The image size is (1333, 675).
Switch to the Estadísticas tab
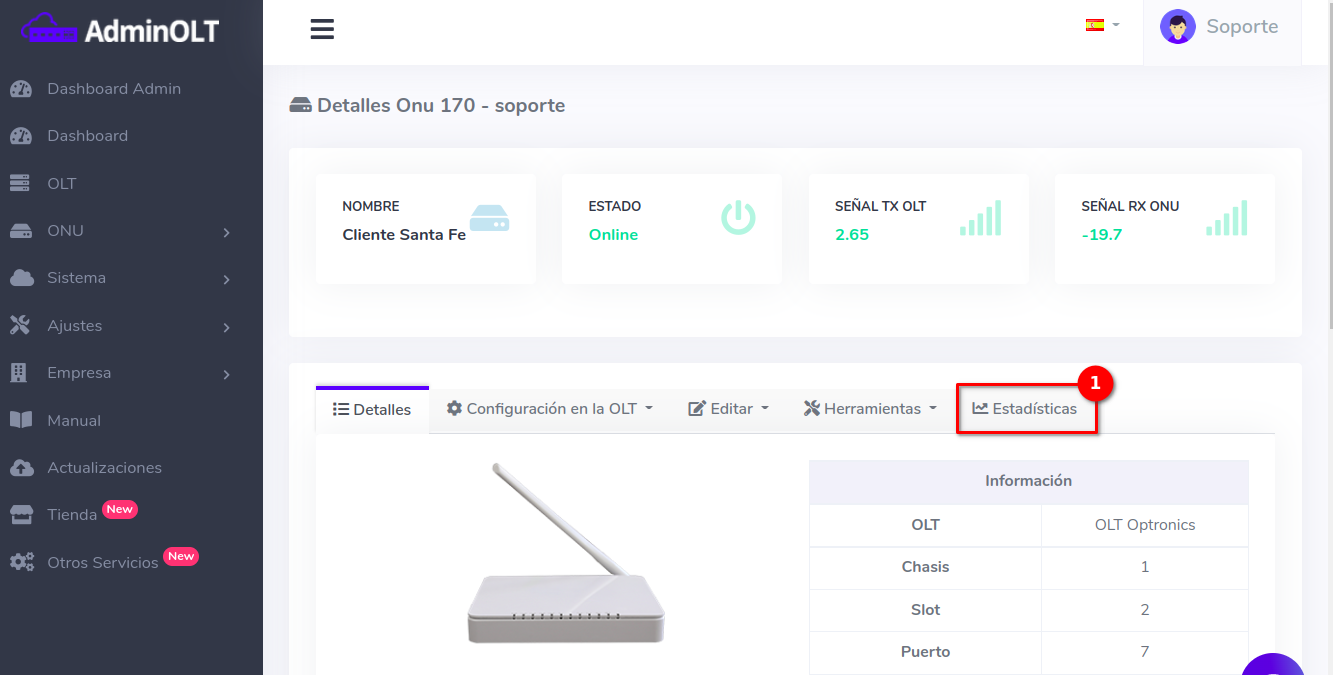tap(1025, 409)
